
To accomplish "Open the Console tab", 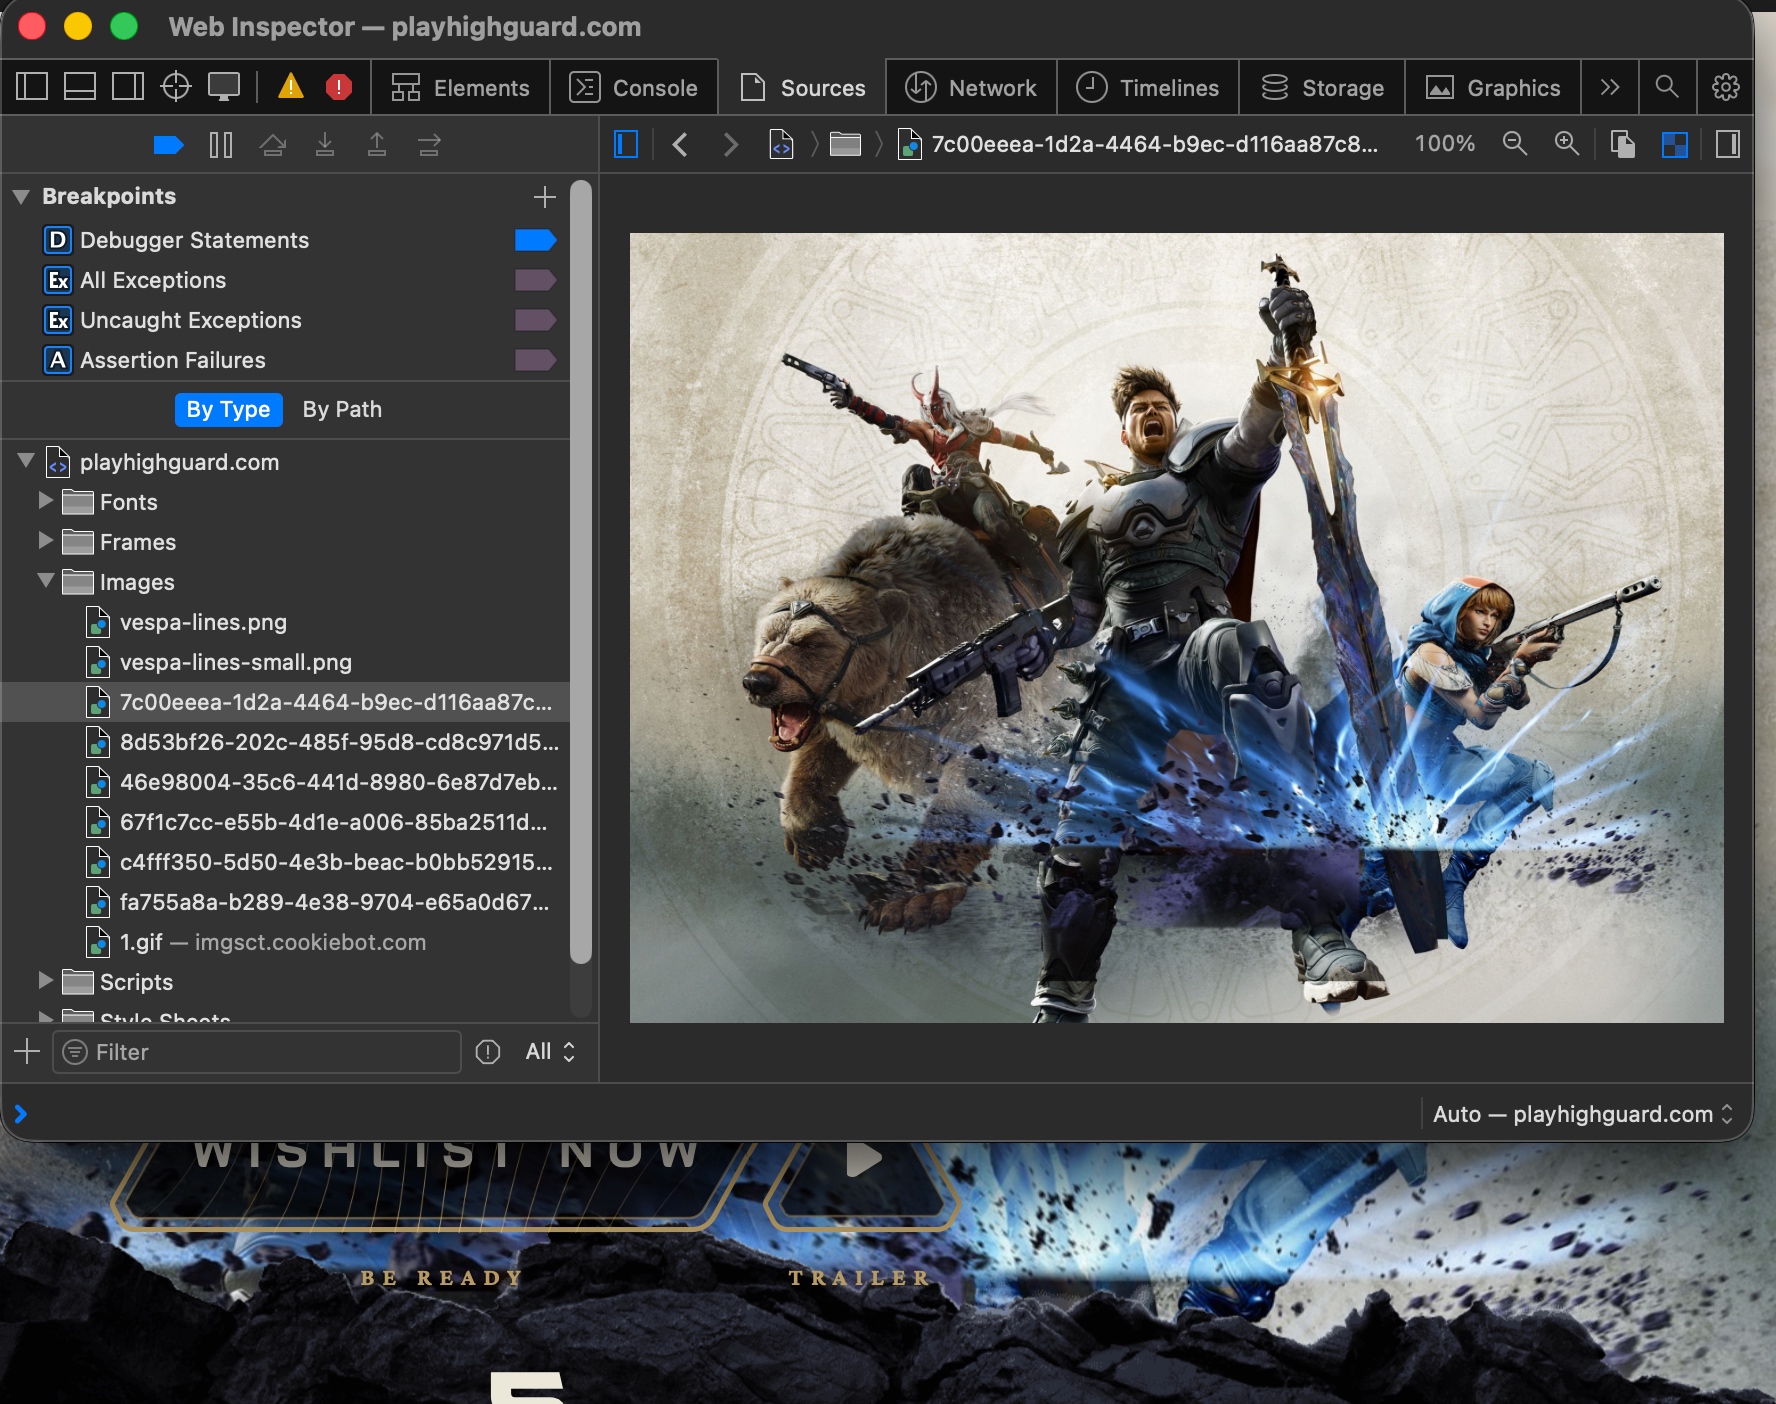I will coord(634,88).
